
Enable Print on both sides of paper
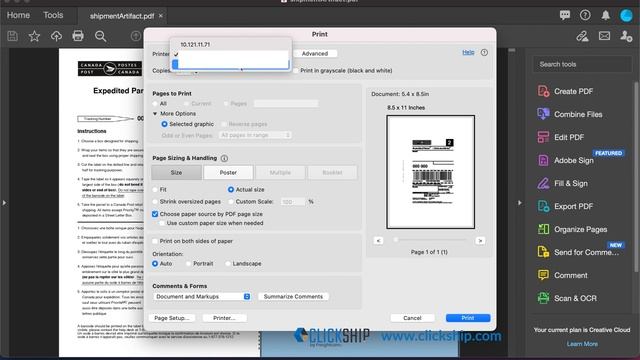click(155, 241)
